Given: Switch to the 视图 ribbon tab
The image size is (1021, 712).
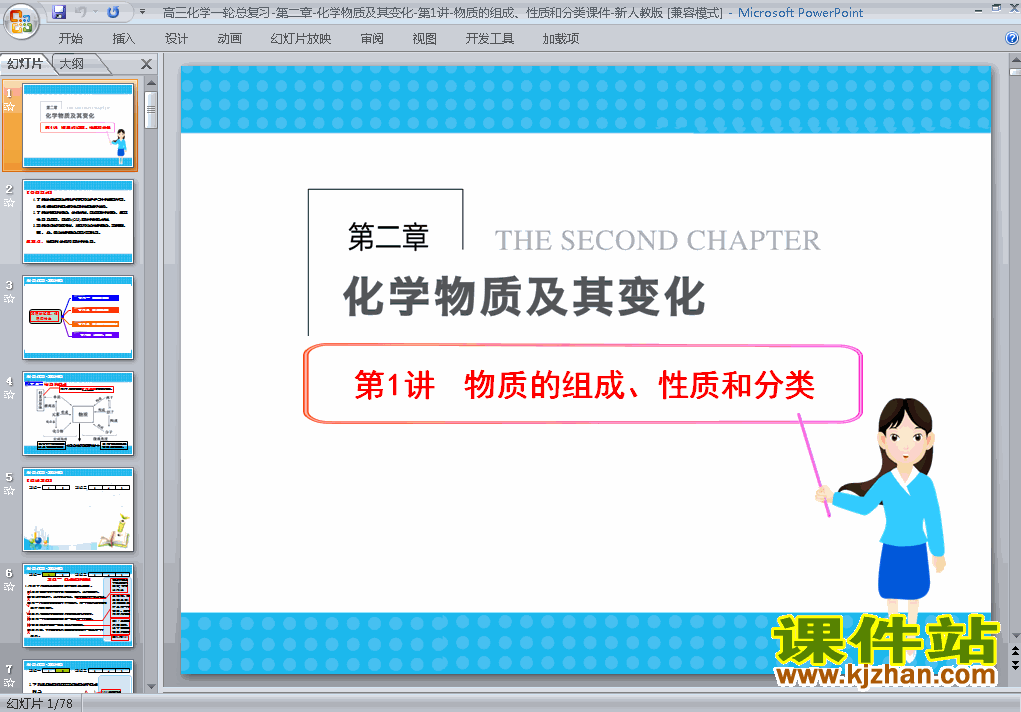Looking at the screenshot, I should [425, 38].
